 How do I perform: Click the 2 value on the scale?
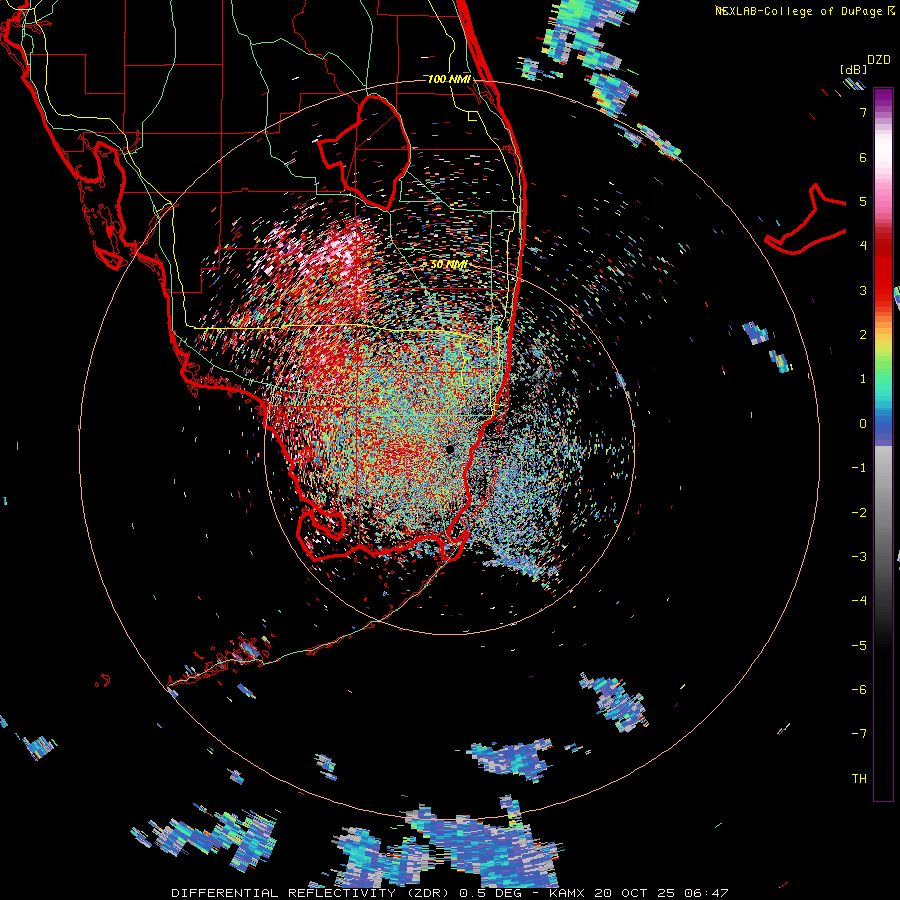863,335
